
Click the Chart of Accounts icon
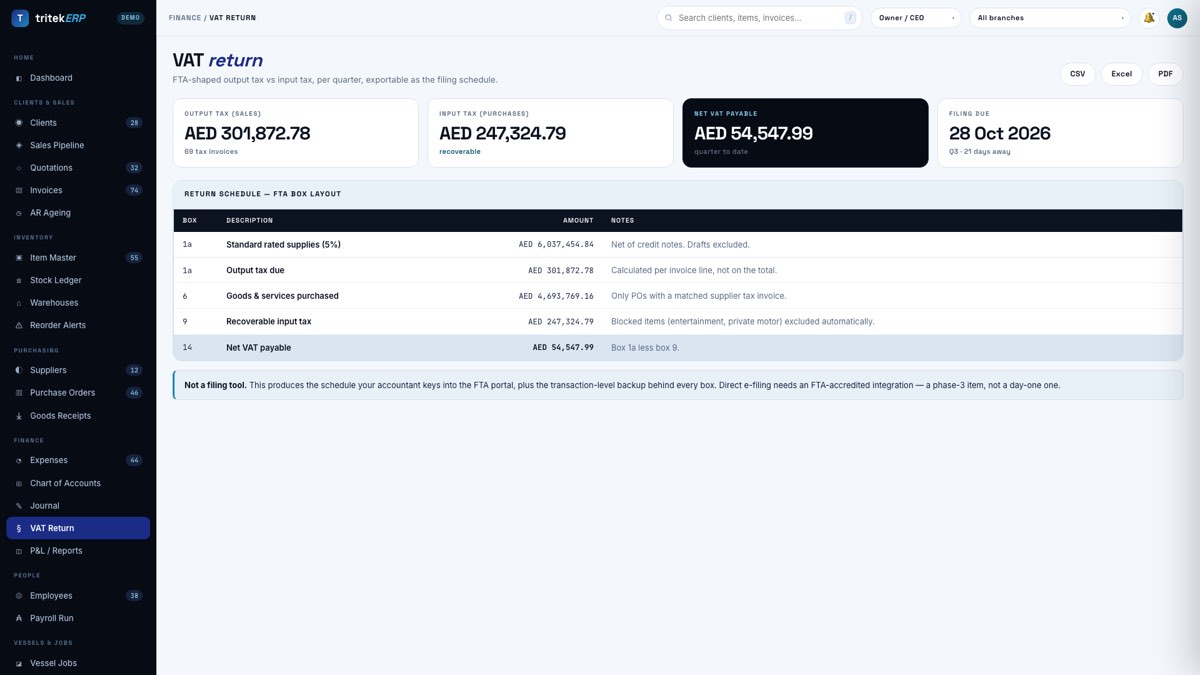[x=19, y=483]
